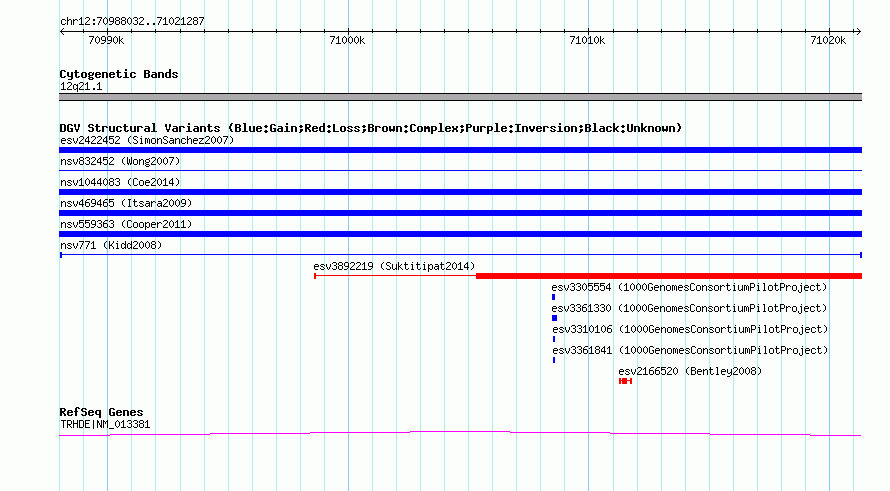Select the gray 12q21.1 cytogenetic band bar
This screenshot has width=890, height=491.
pyautogui.click(x=460, y=97)
